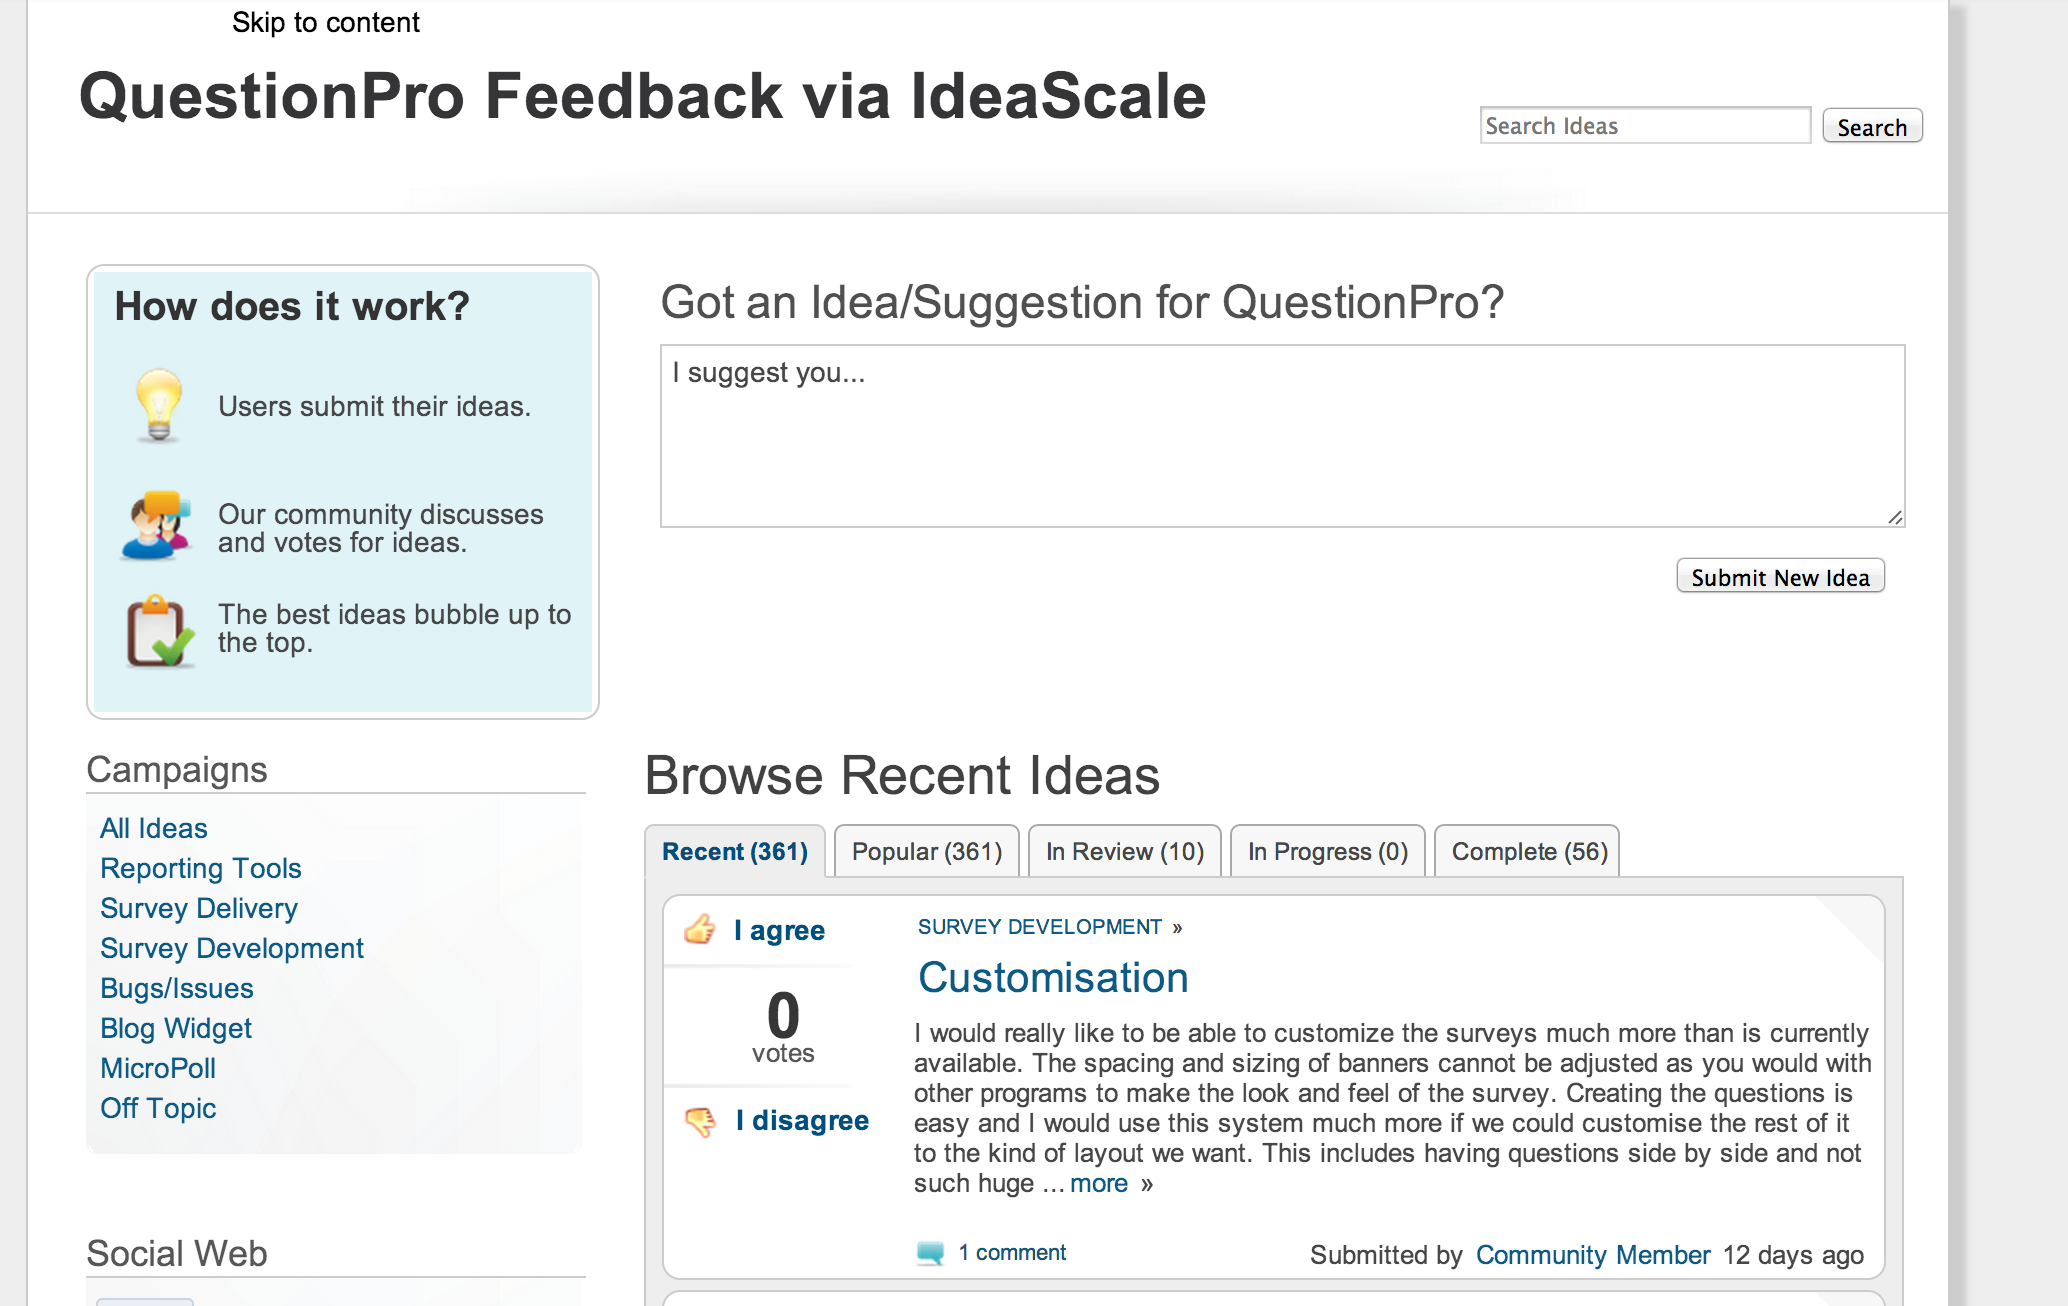Image resolution: width=2068 pixels, height=1306 pixels.
Task: Open the '1 comment' link
Action: tap(1012, 1253)
